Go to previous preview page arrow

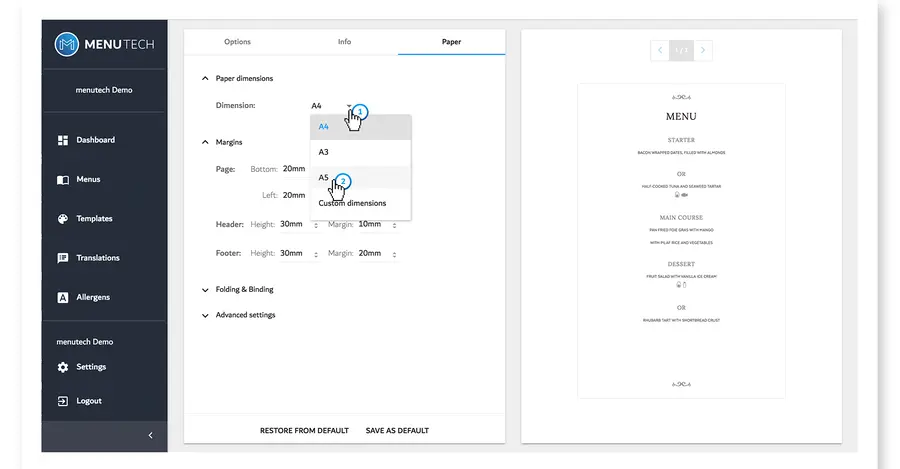(660, 50)
